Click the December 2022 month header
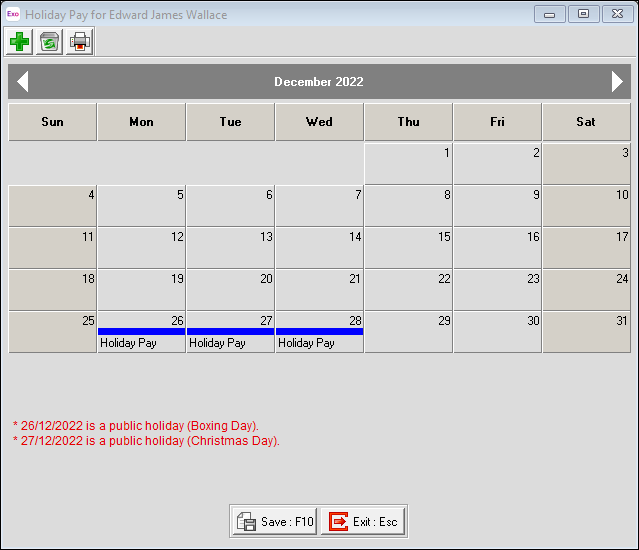 point(319,82)
